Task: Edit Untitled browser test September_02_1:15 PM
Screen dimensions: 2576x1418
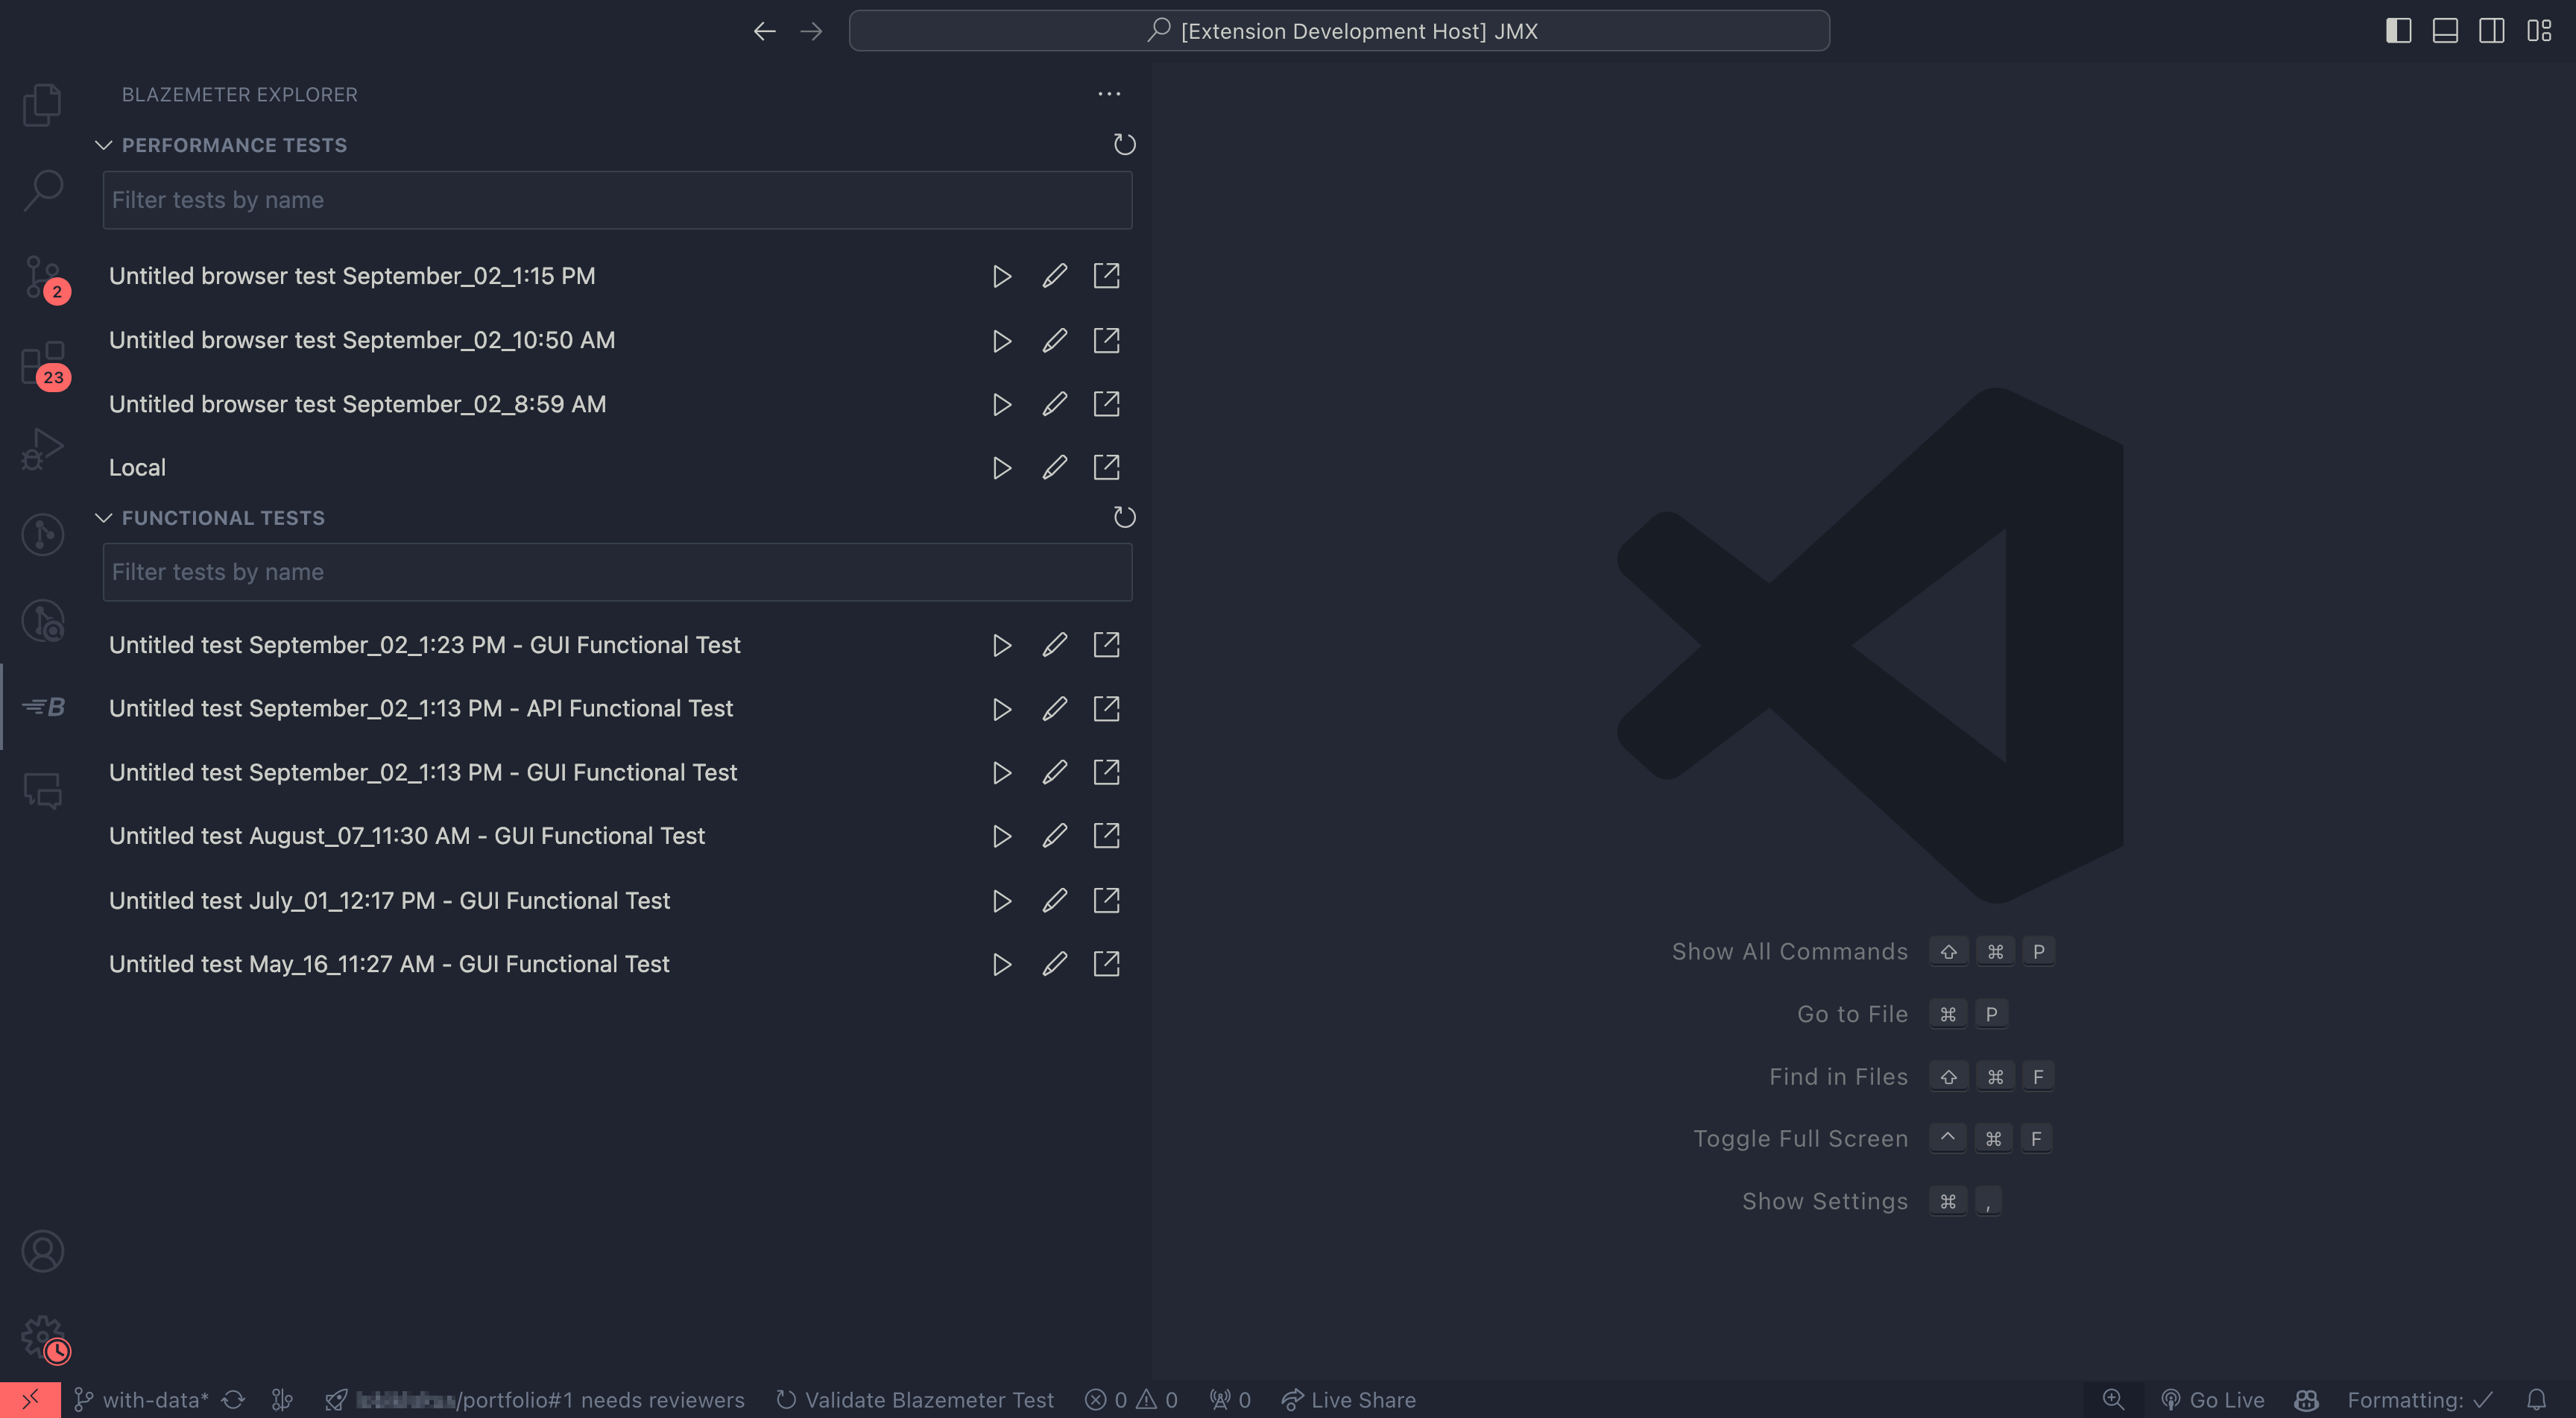Action: click(x=1054, y=276)
